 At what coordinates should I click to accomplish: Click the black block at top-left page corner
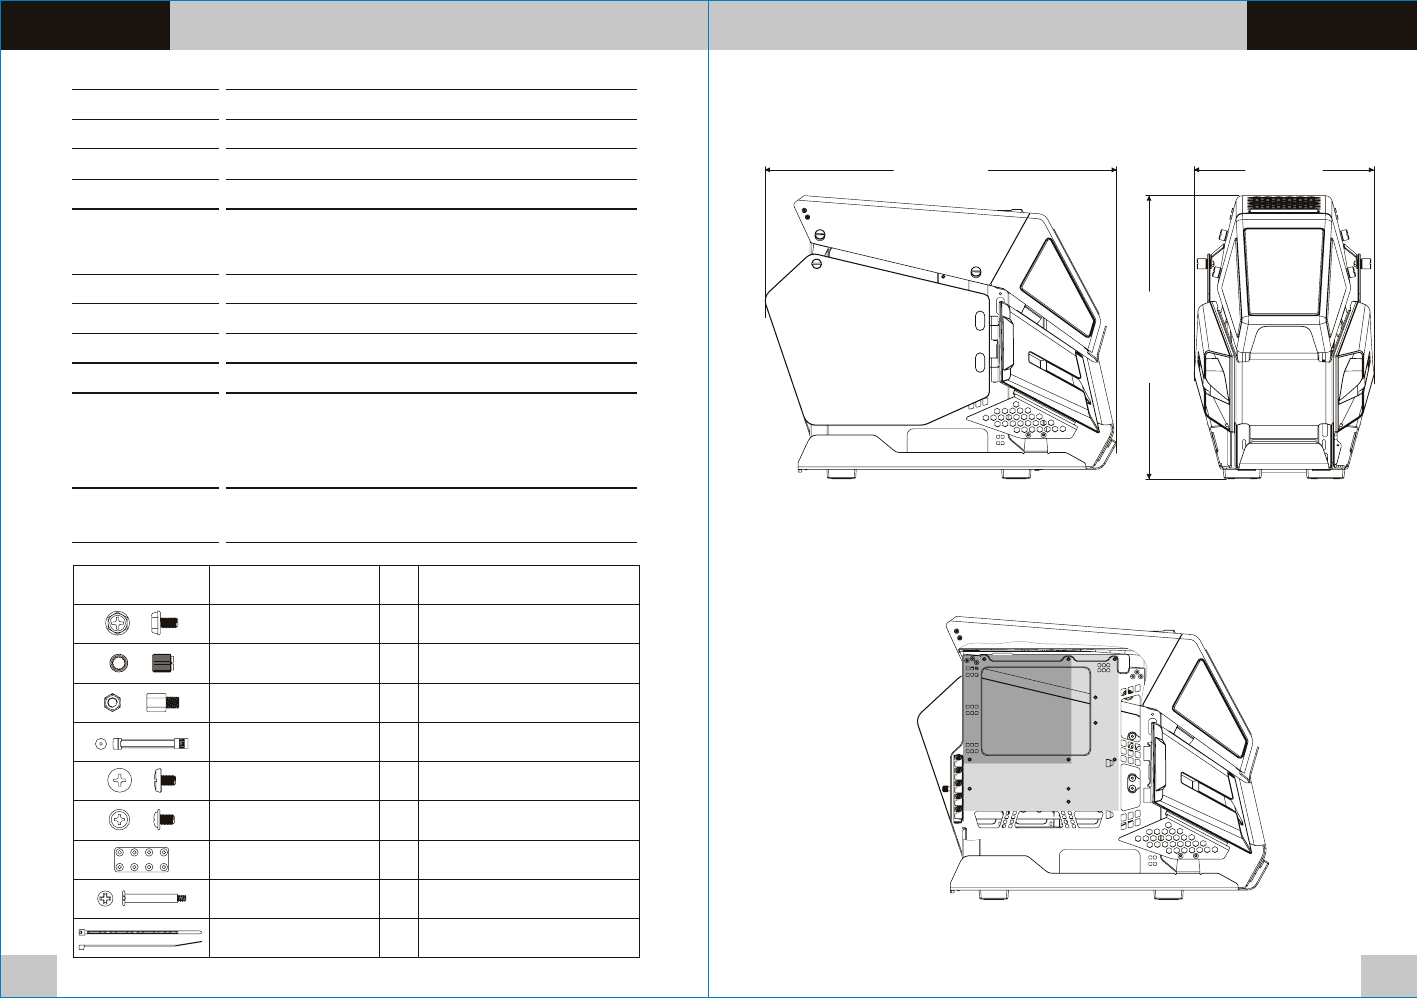click(x=85, y=25)
